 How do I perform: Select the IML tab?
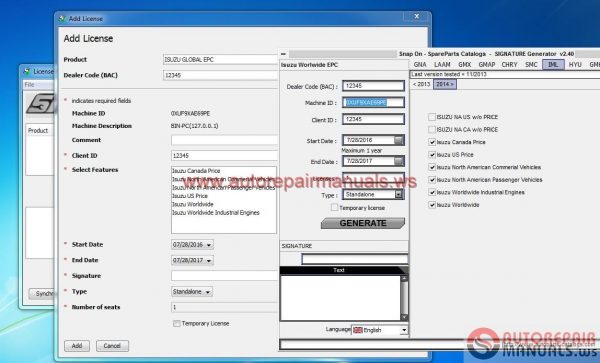pyautogui.click(x=553, y=65)
